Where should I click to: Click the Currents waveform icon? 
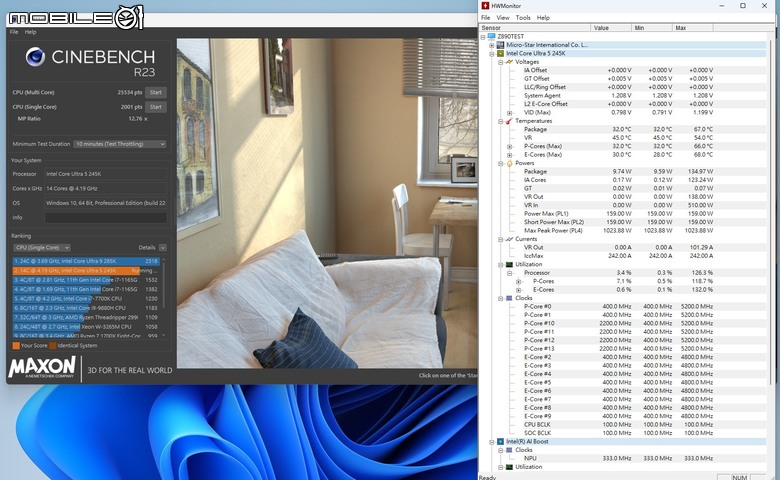[509, 239]
